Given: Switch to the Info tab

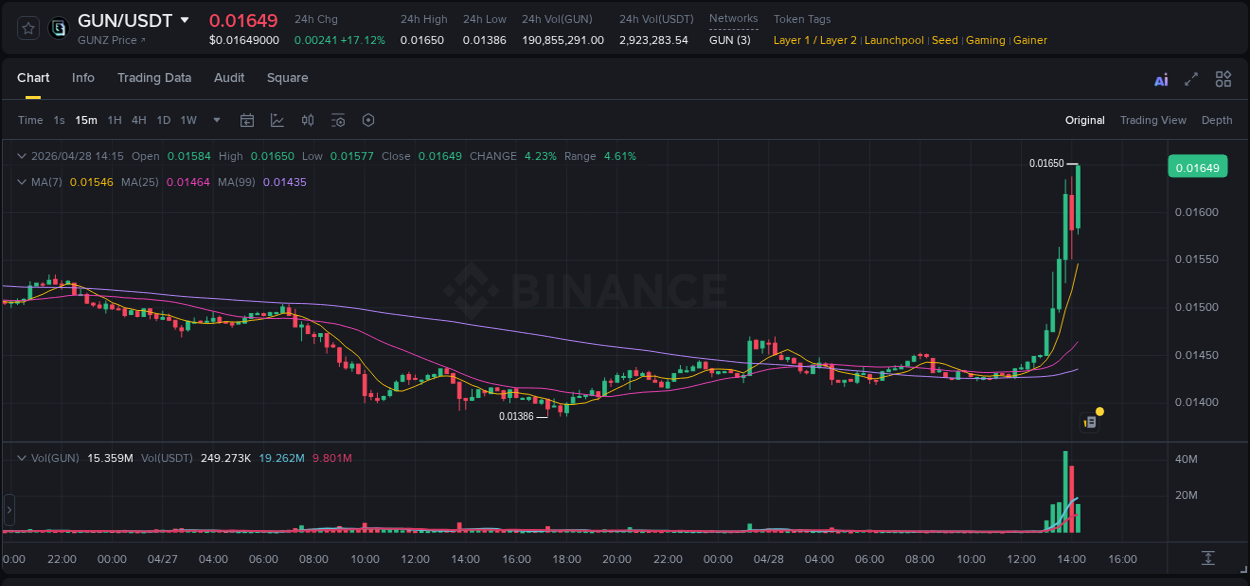Looking at the screenshot, I should (x=83, y=78).
